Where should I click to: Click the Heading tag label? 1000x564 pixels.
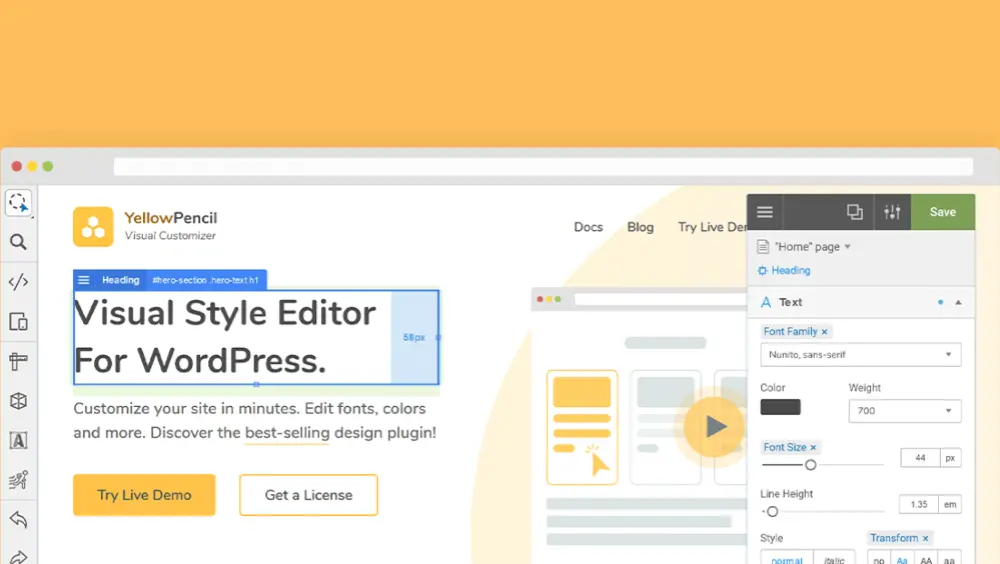[x=121, y=280]
